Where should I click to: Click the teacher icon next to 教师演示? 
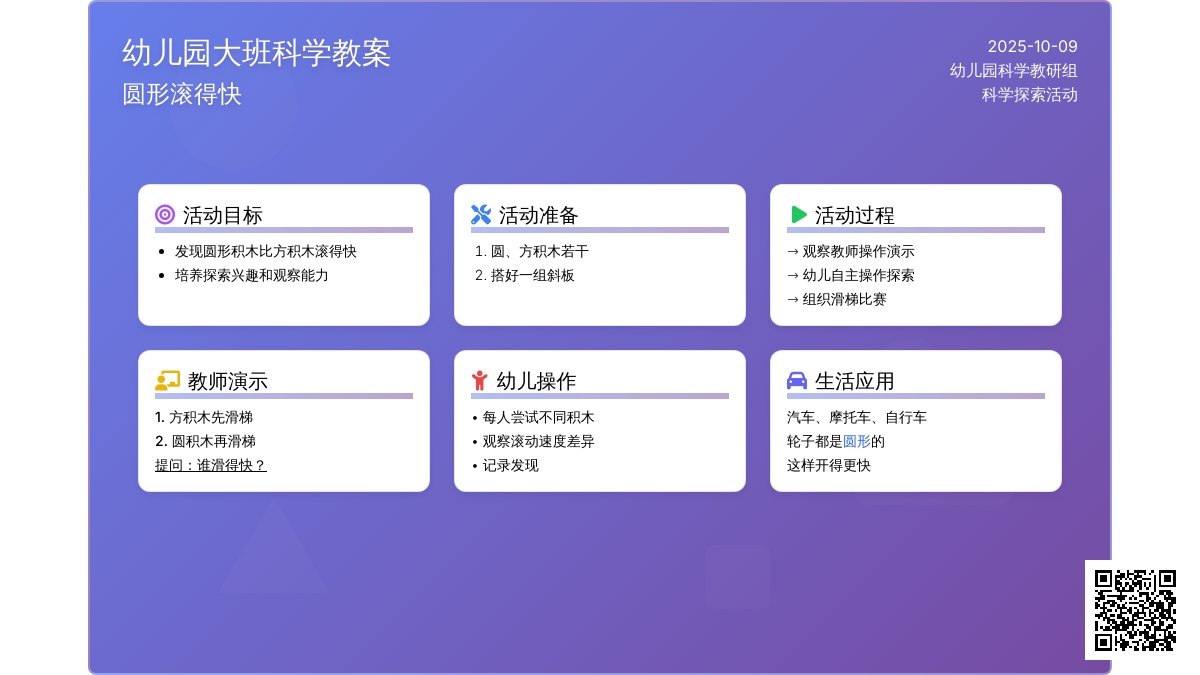(x=164, y=379)
